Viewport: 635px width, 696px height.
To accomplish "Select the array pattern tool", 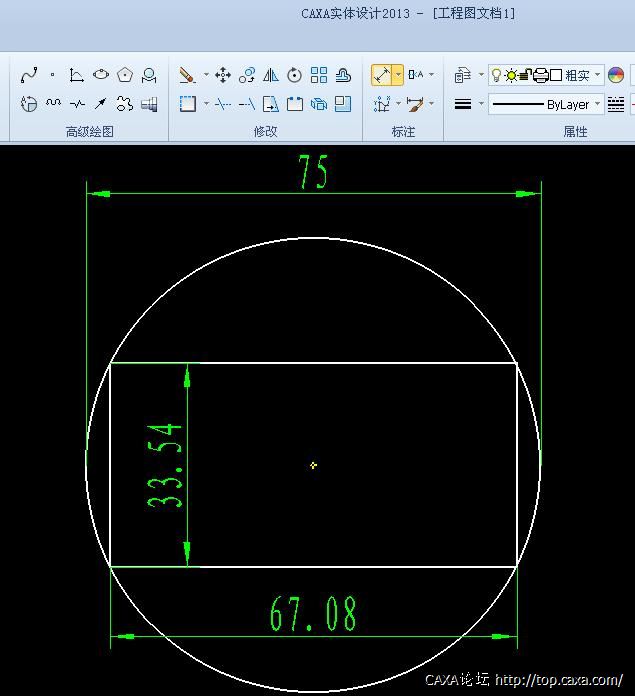I will pos(319,75).
